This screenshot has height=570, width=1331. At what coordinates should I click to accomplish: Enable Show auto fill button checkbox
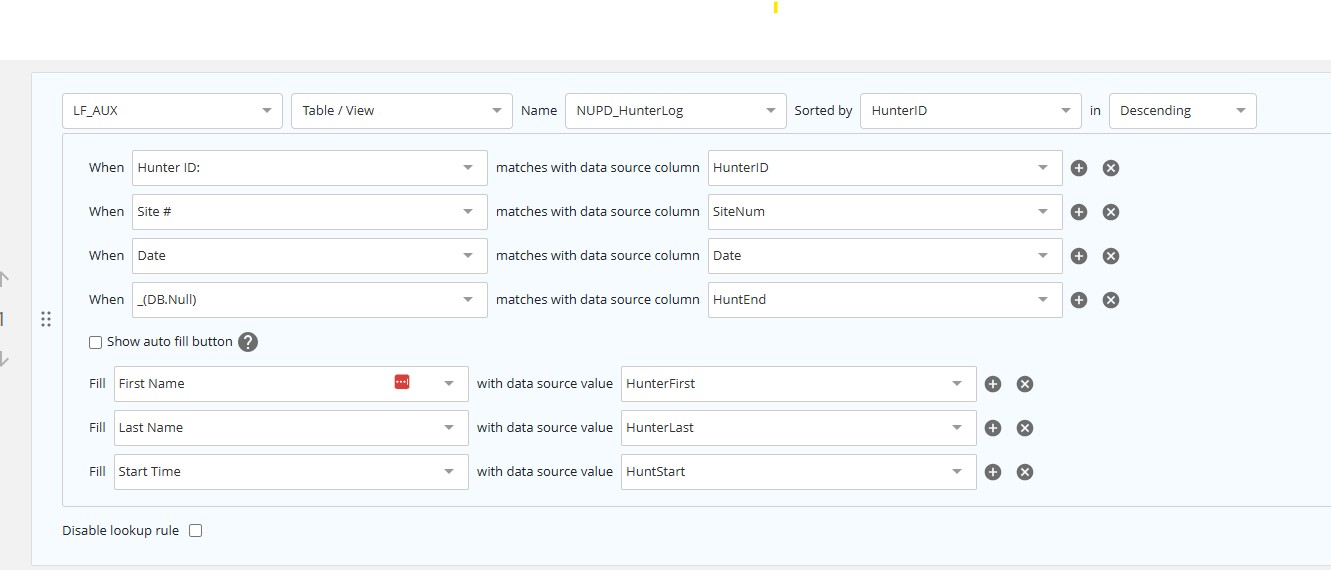(96, 342)
